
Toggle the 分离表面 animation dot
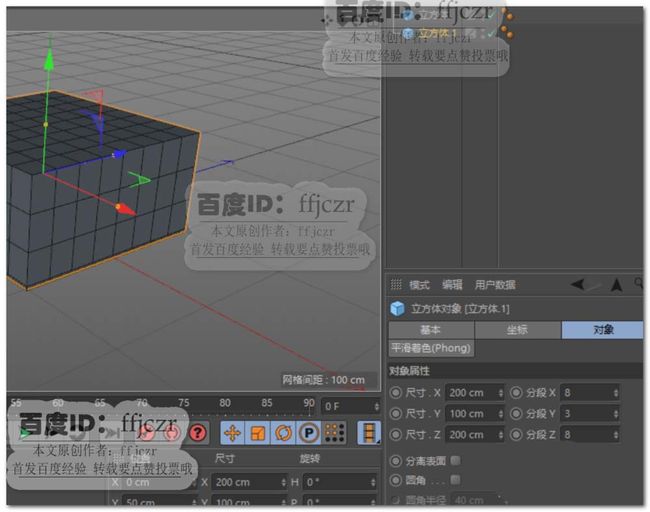point(396,461)
